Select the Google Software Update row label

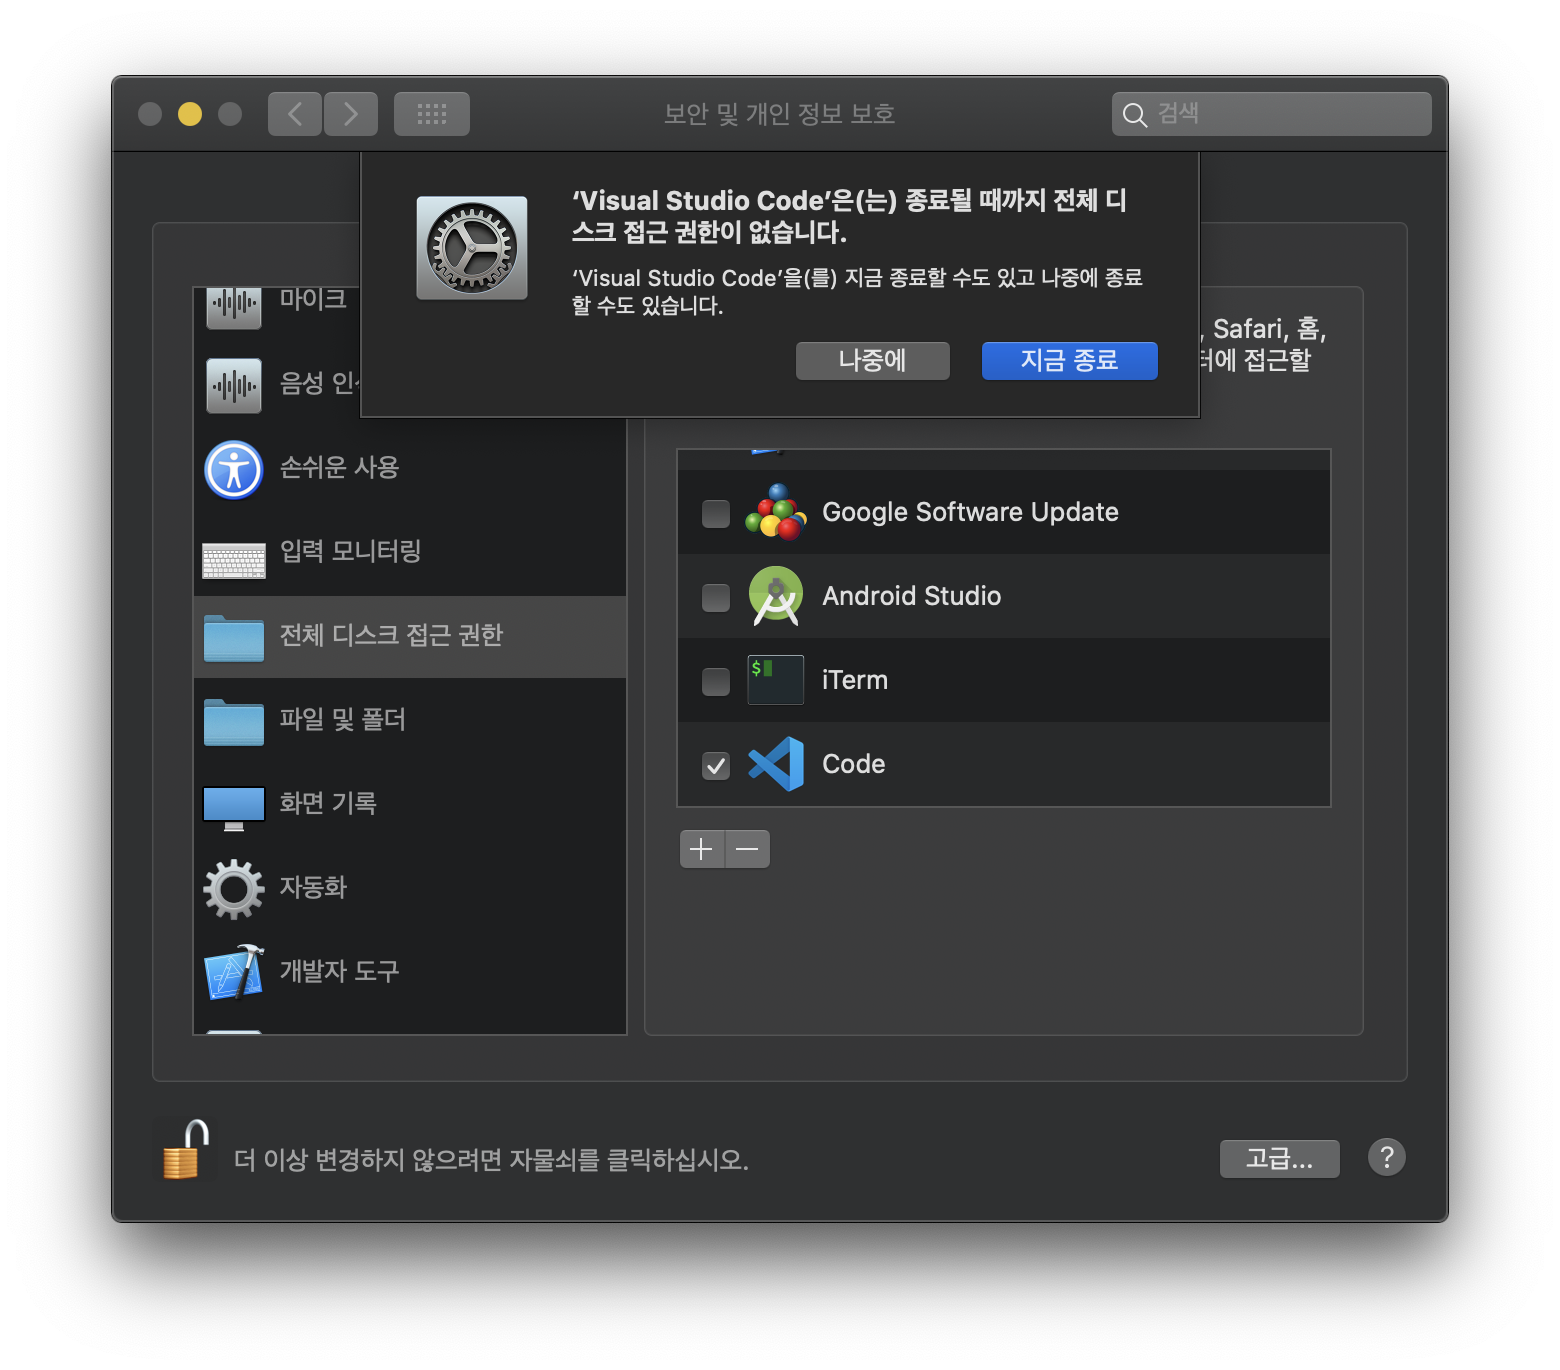point(971,512)
